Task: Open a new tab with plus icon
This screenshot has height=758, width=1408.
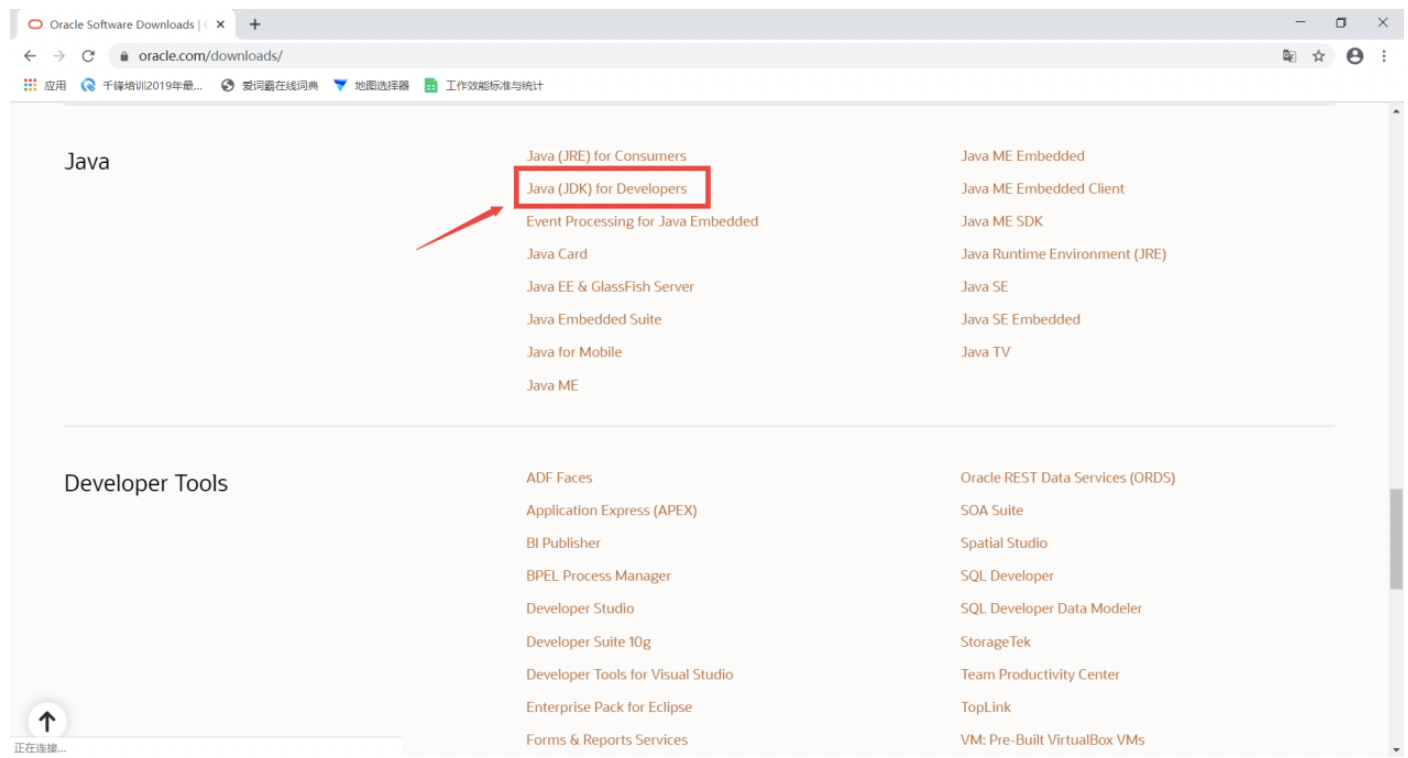Action: coord(255,24)
